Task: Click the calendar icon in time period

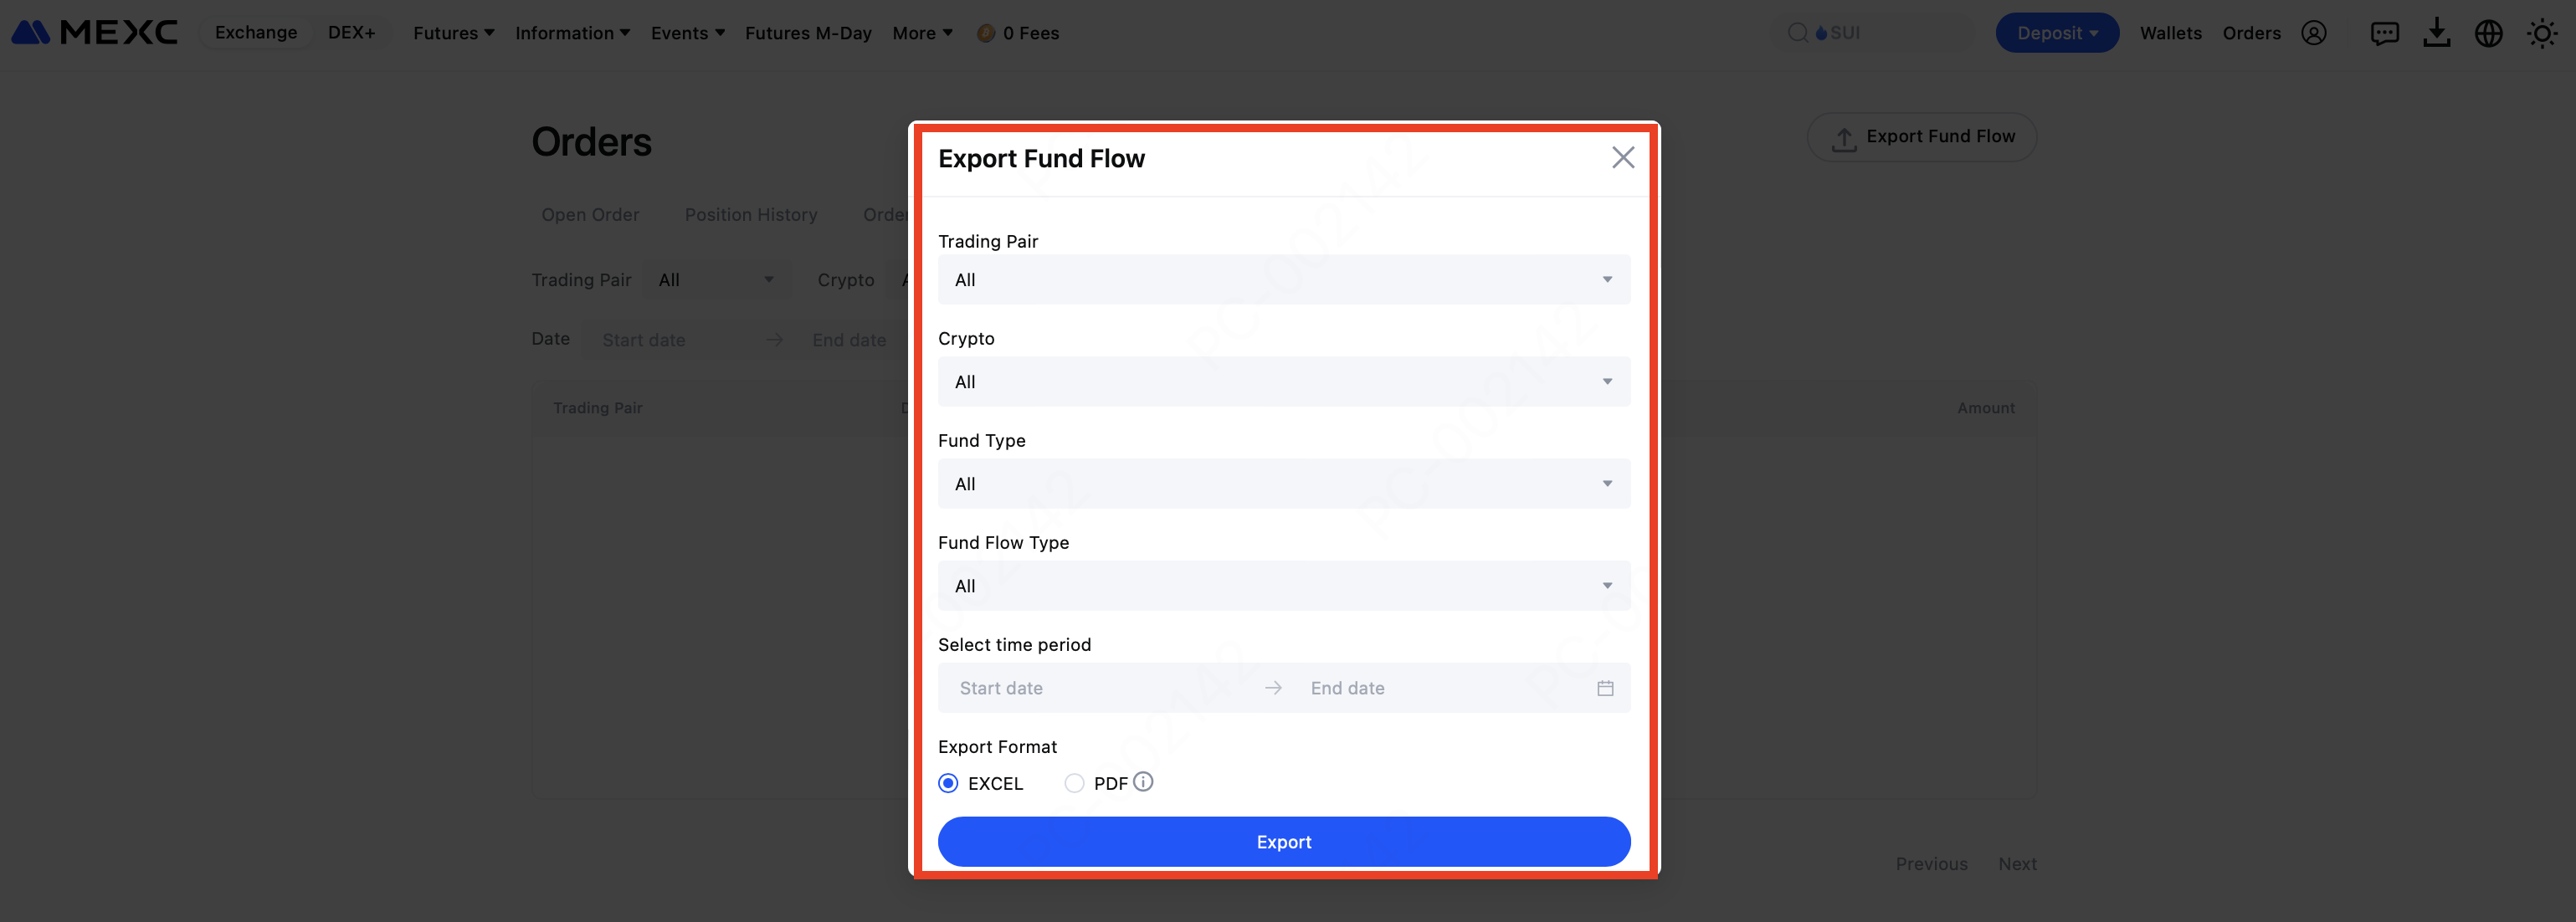Action: coord(1605,688)
